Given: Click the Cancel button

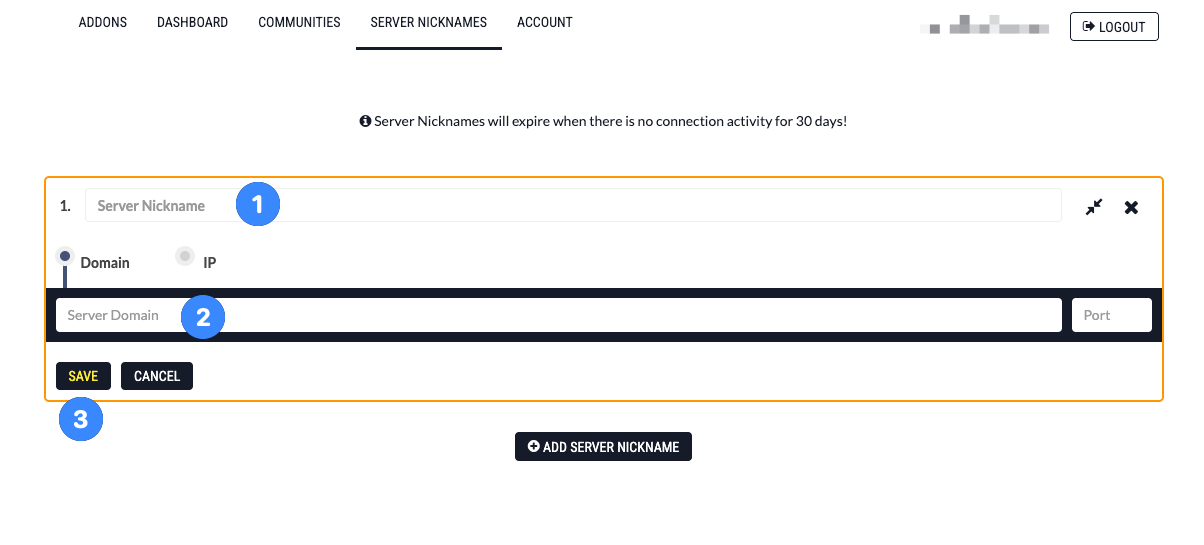Looking at the screenshot, I should [x=157, y=376].
